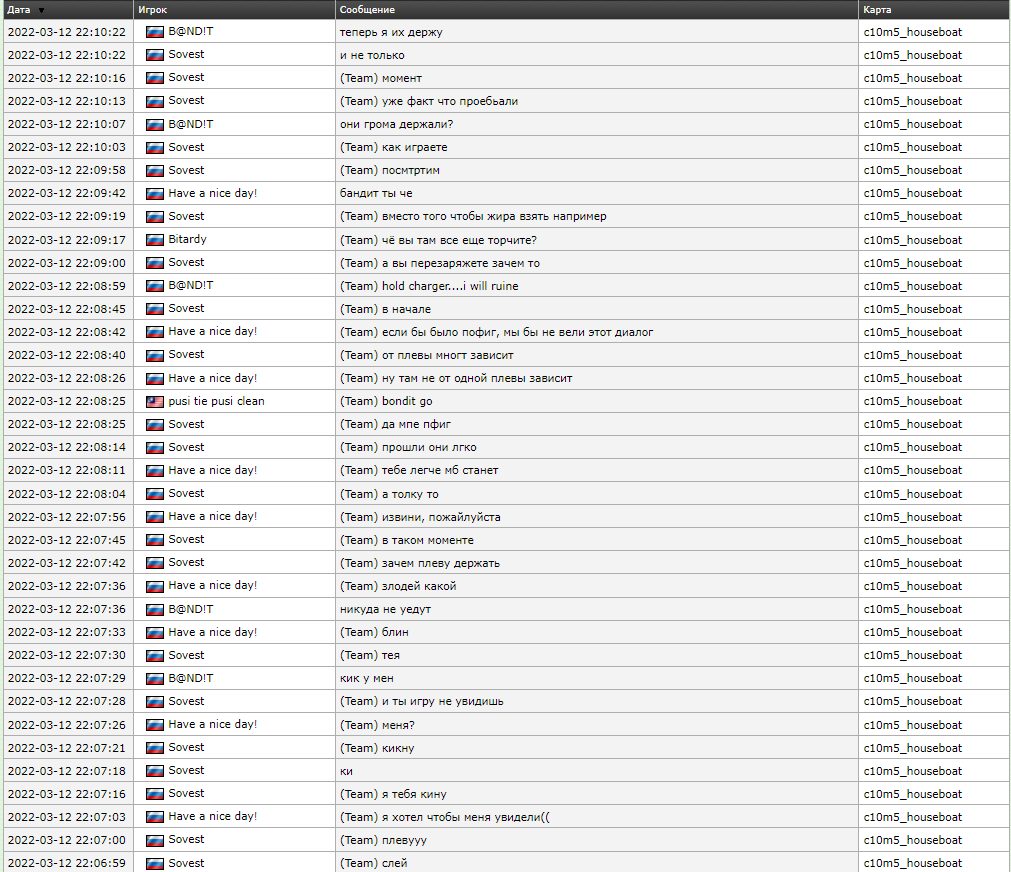Sort by the Сообщение column header
The image size is (1011, 872).
366,10
